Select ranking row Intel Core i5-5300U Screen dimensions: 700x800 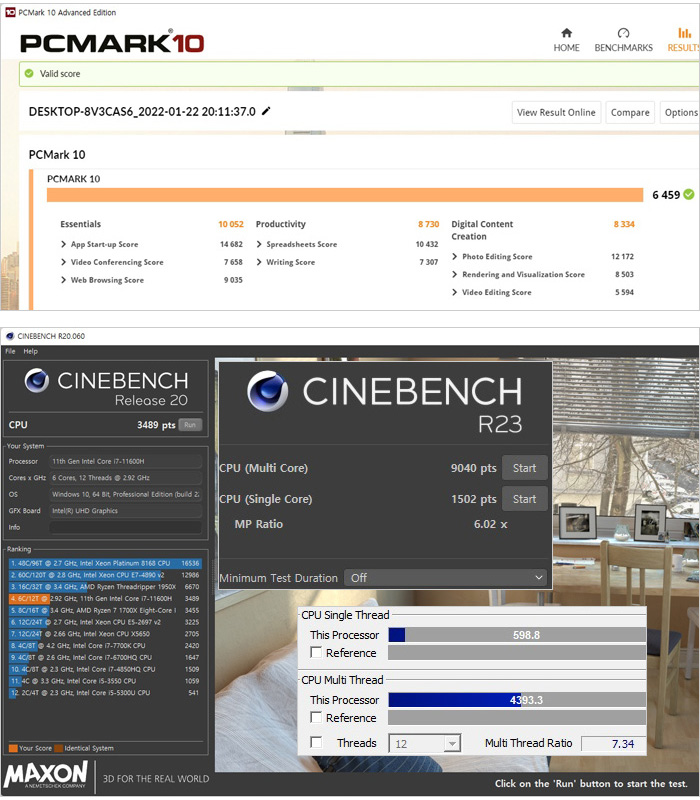[x=105, y=693]
